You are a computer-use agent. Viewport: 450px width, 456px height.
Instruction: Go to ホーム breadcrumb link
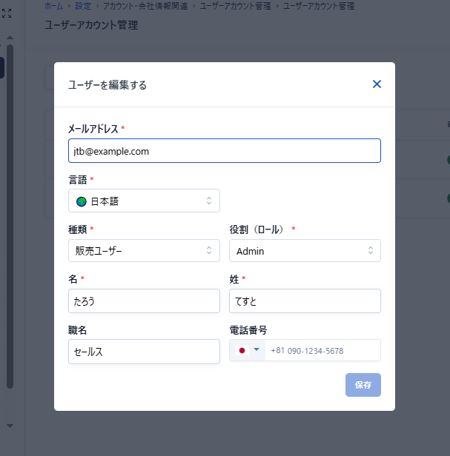click(x=54, y=6)
